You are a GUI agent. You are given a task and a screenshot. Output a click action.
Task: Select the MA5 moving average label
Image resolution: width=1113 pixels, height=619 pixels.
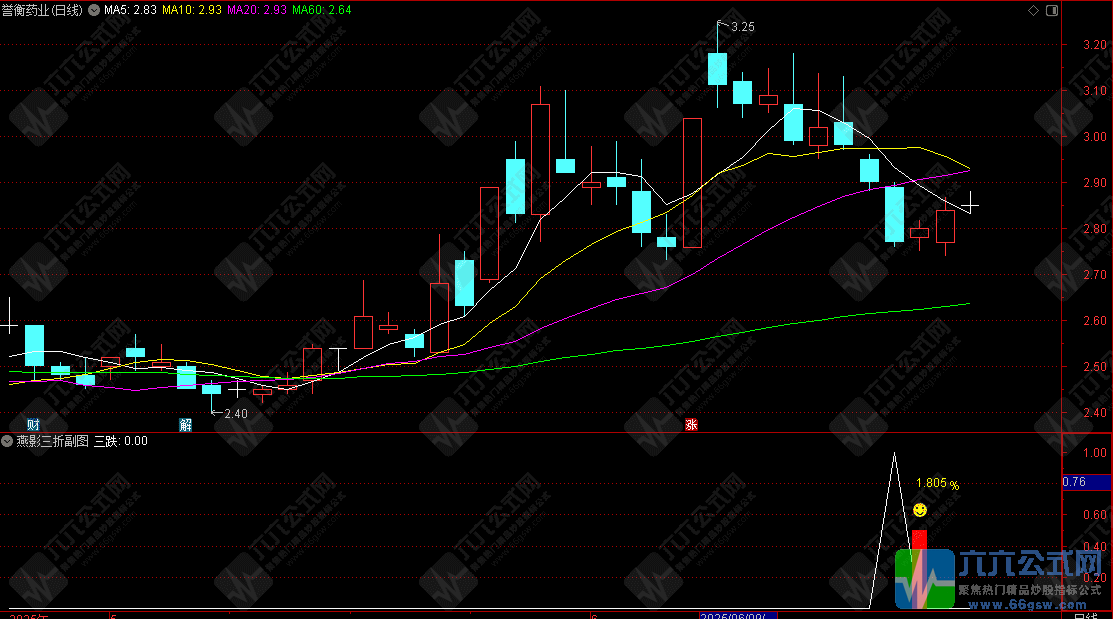(131, 10)
